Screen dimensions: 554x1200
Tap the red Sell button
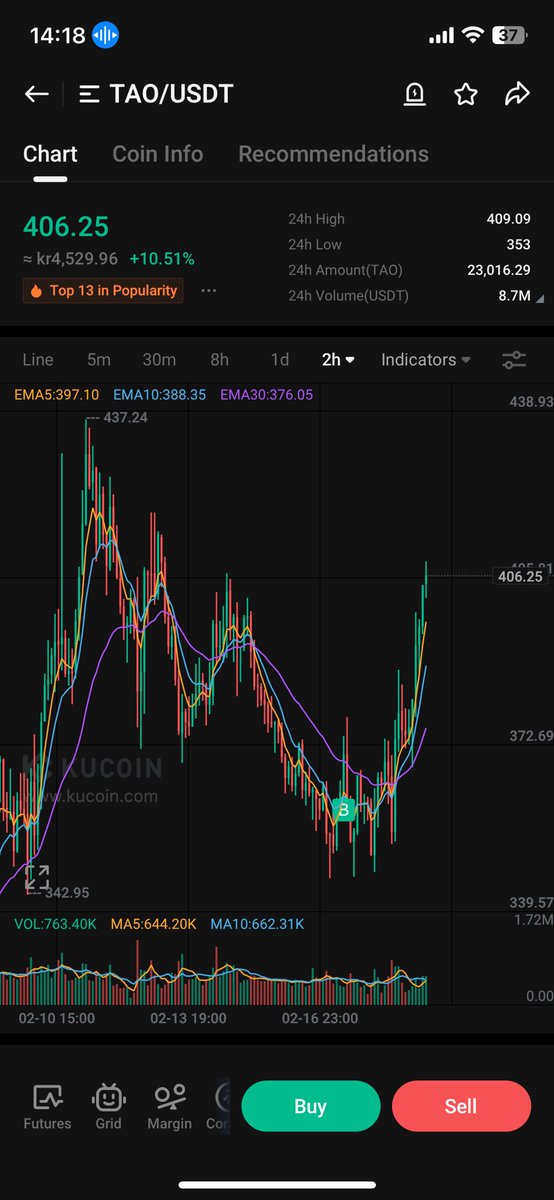pyautogui.click(x=461, y=1106)
